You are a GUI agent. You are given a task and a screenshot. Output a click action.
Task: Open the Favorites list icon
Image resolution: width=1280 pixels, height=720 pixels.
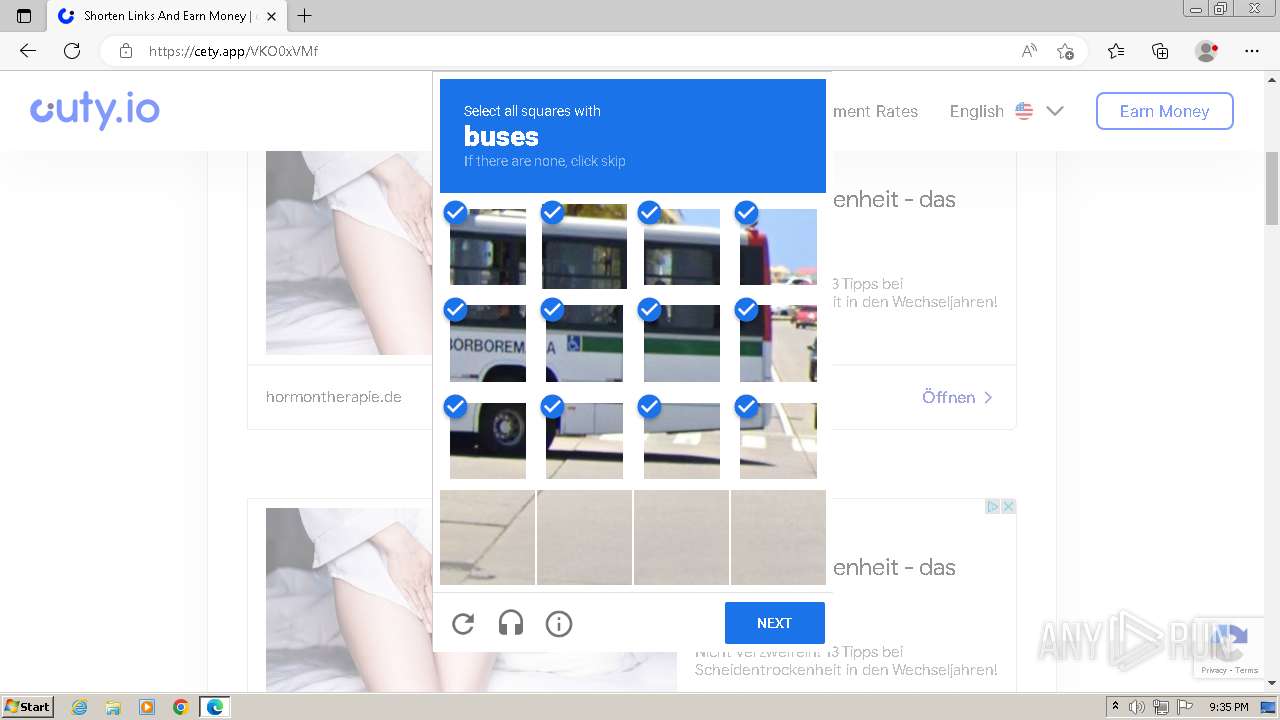coord(1116,51)
